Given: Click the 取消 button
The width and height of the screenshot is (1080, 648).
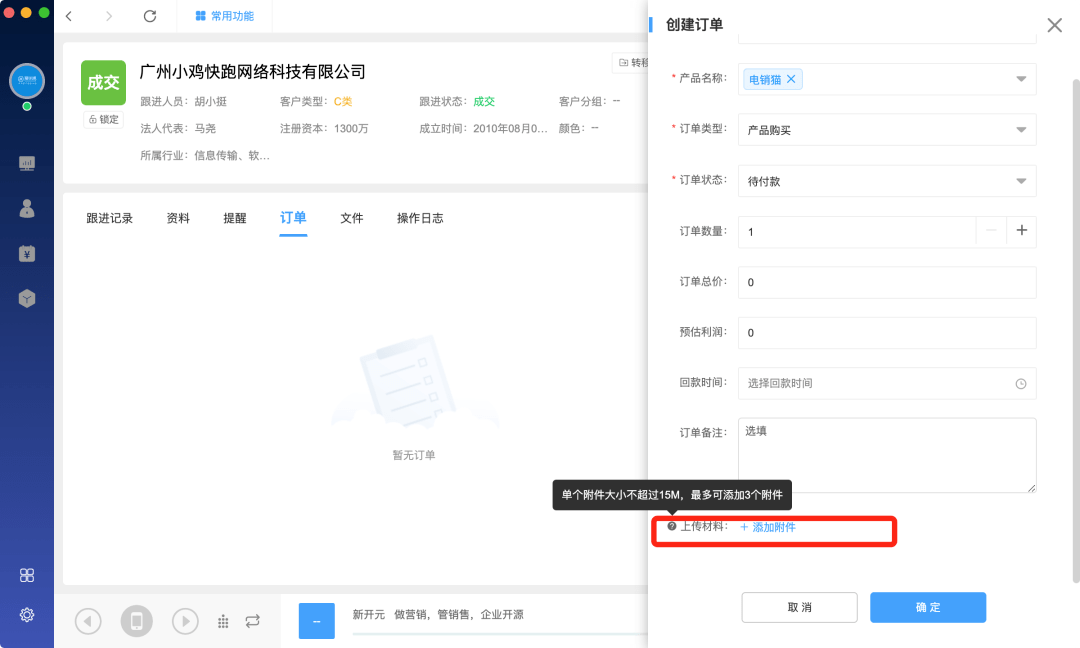Looking at the screenshot, I should coord(799,607).
